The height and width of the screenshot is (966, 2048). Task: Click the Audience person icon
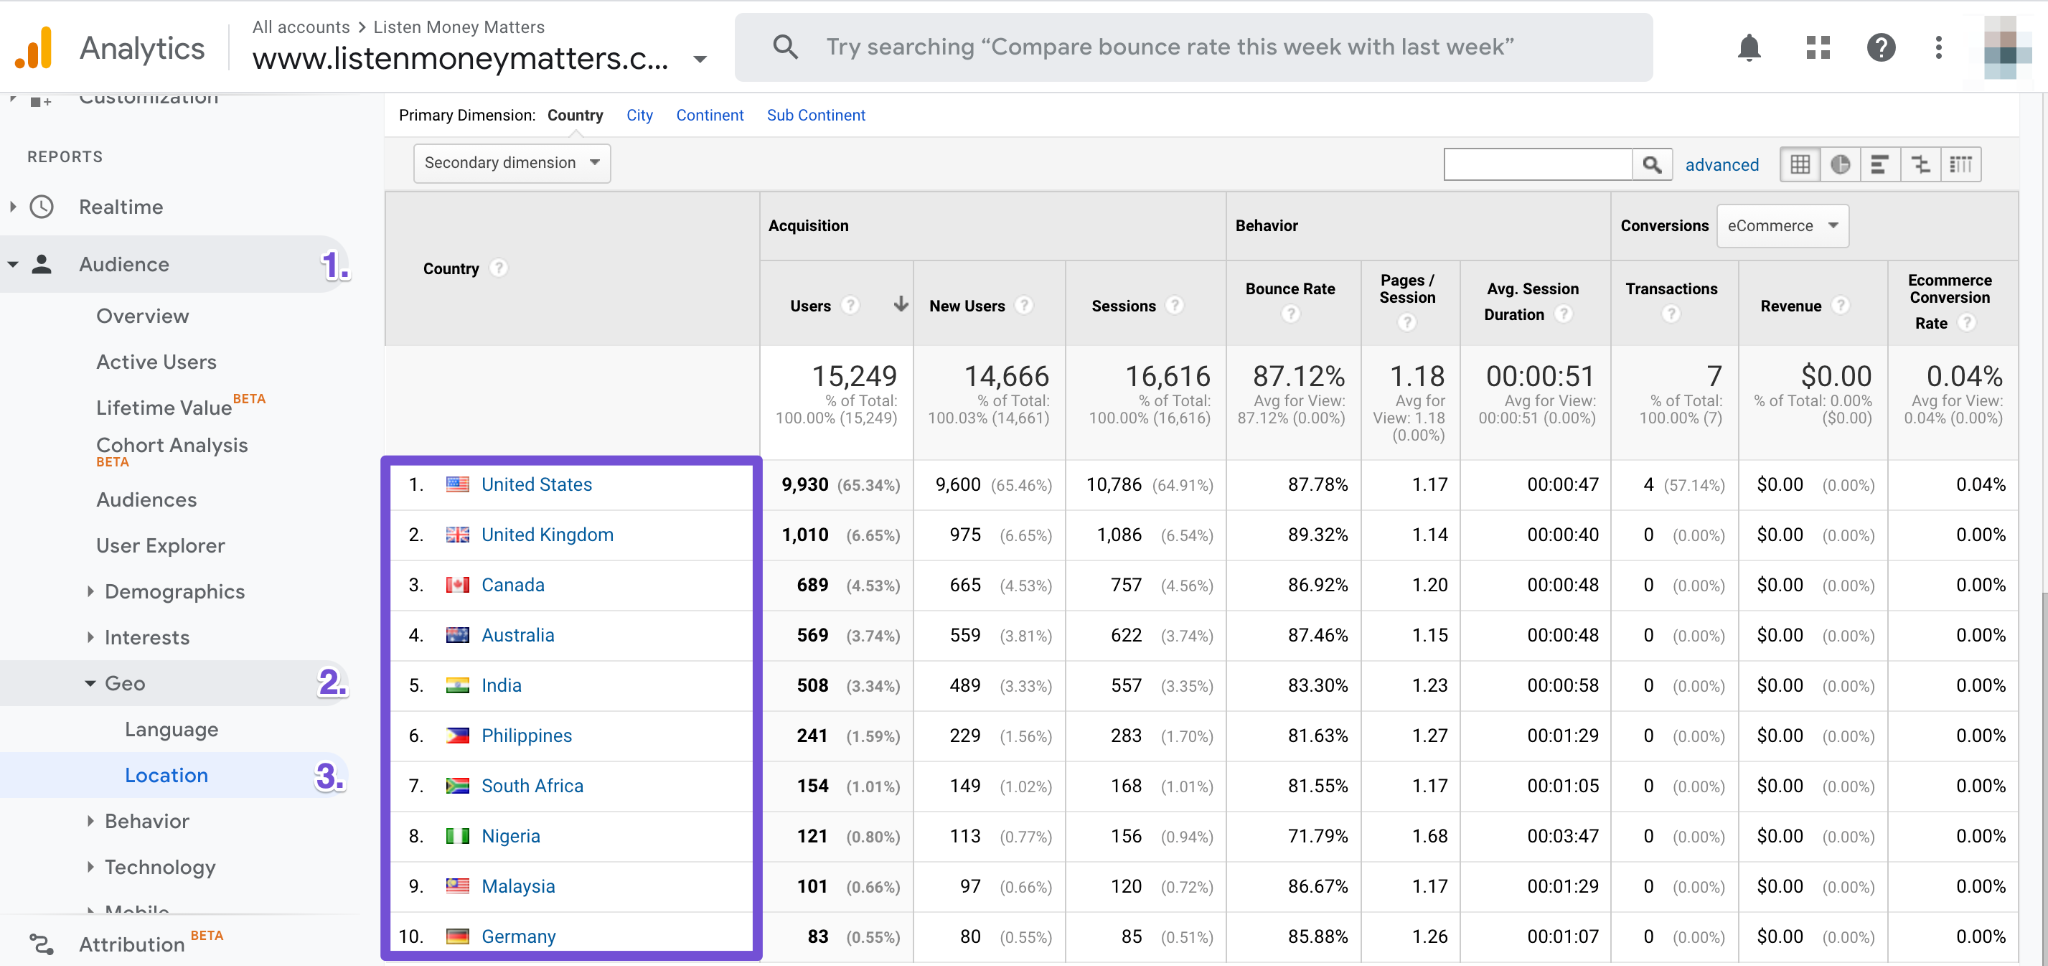pyautogui.click(x=42, y=264)
